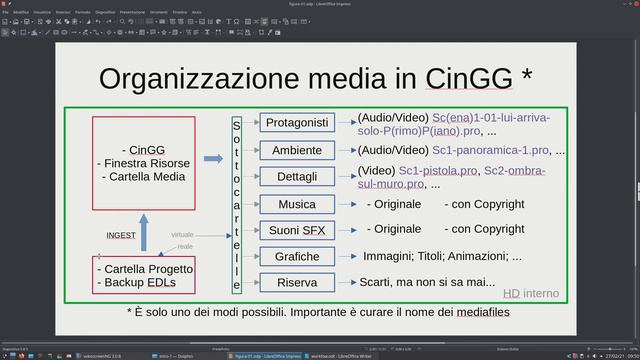Open the Visualizza menu
Image resolution: width=640 pixels, height=360 pixels.
tap(42, 12)
